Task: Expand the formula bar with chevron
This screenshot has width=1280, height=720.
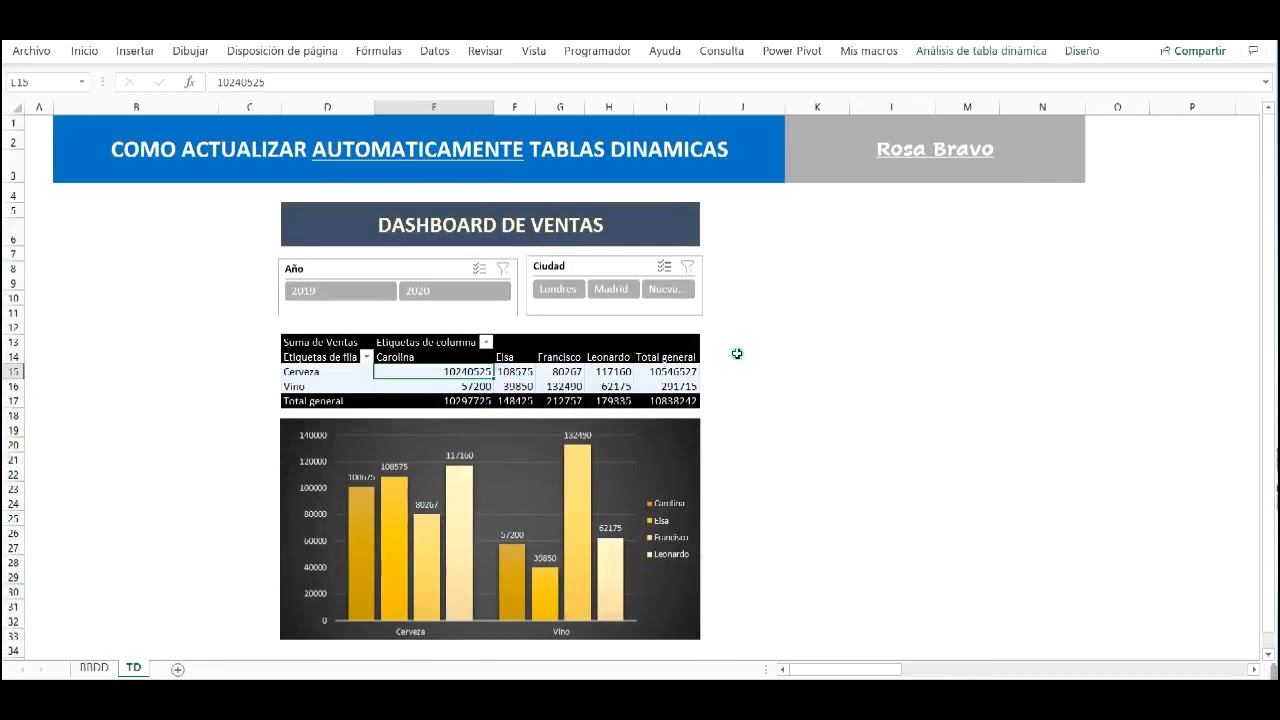Action: (1265, 82)
